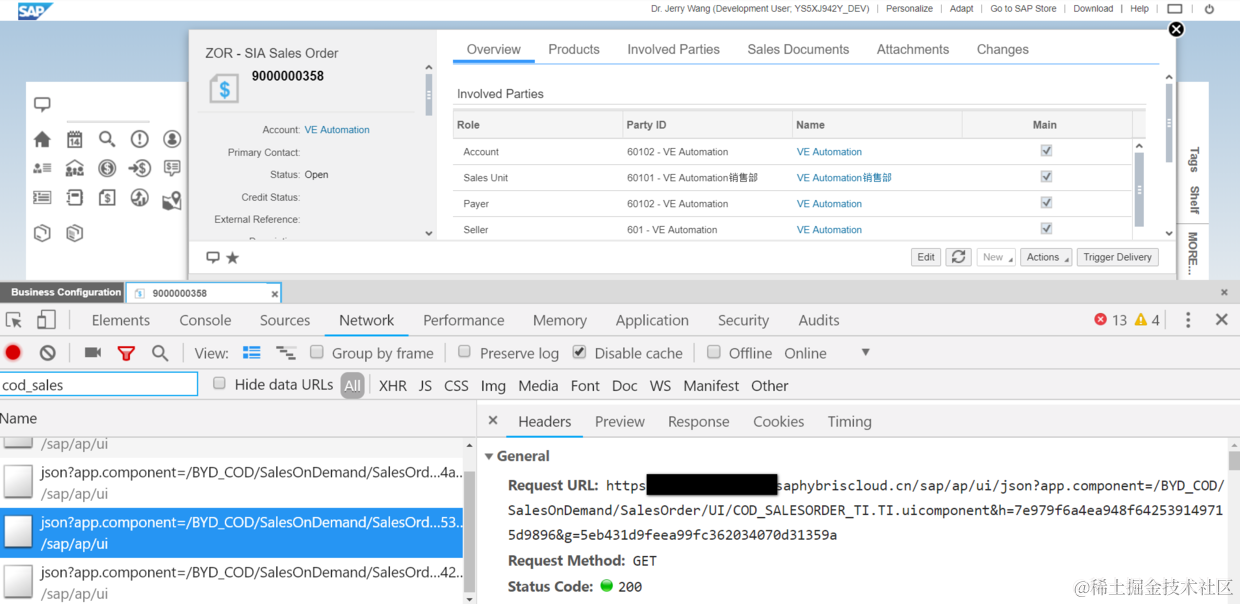Open the exclamation alert icon
The image size is (1240, 604).
pos(140,139)
